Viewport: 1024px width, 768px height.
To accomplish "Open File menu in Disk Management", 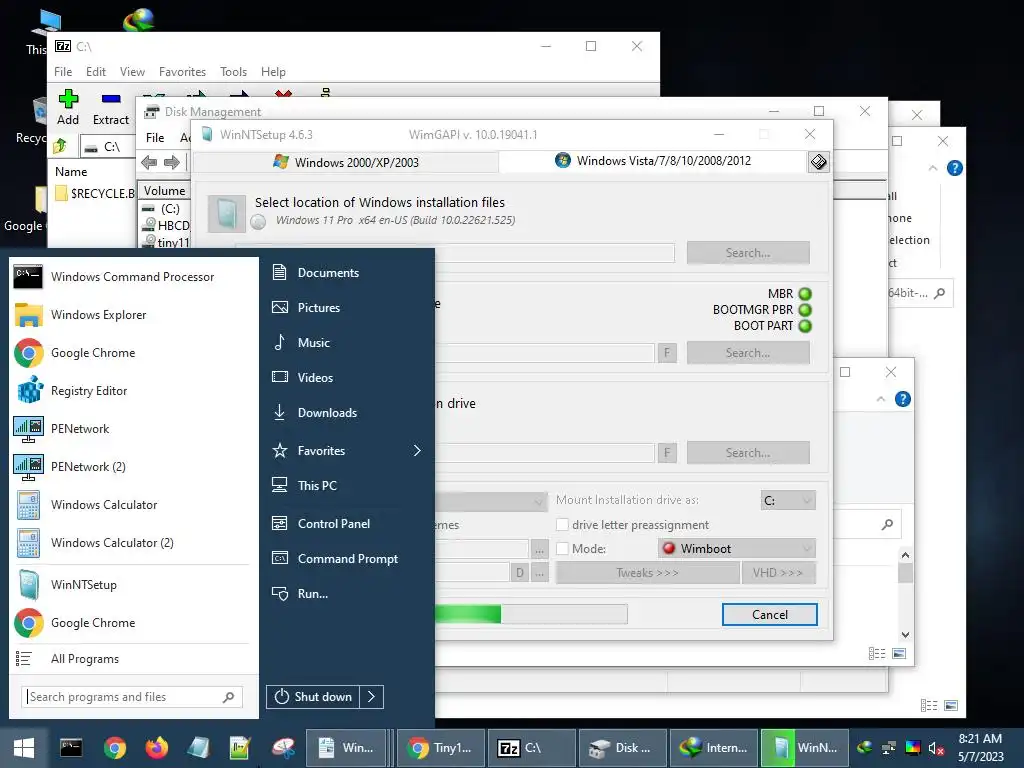I will [155, 138].
